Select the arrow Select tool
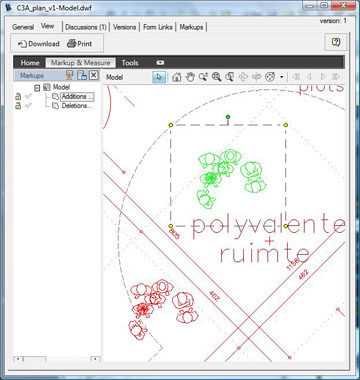 159,77
